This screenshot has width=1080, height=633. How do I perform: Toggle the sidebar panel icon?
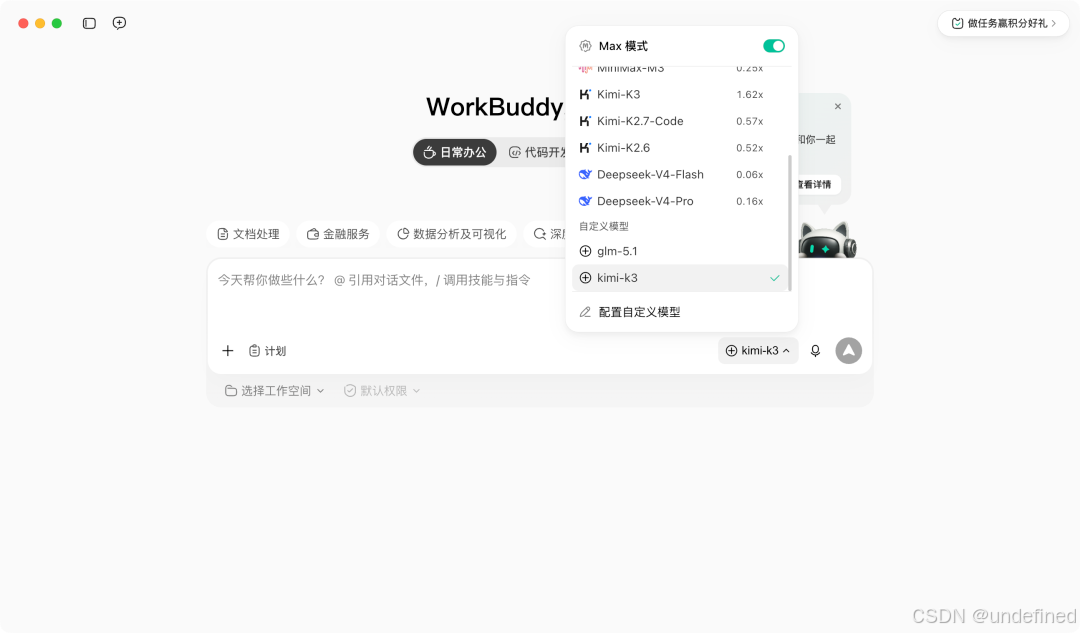coord(89,23)
